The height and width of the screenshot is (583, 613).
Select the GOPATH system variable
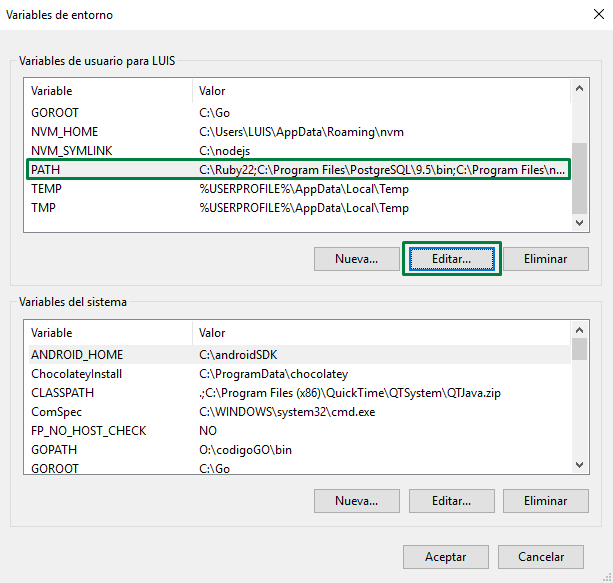click(x=299, y=450)
